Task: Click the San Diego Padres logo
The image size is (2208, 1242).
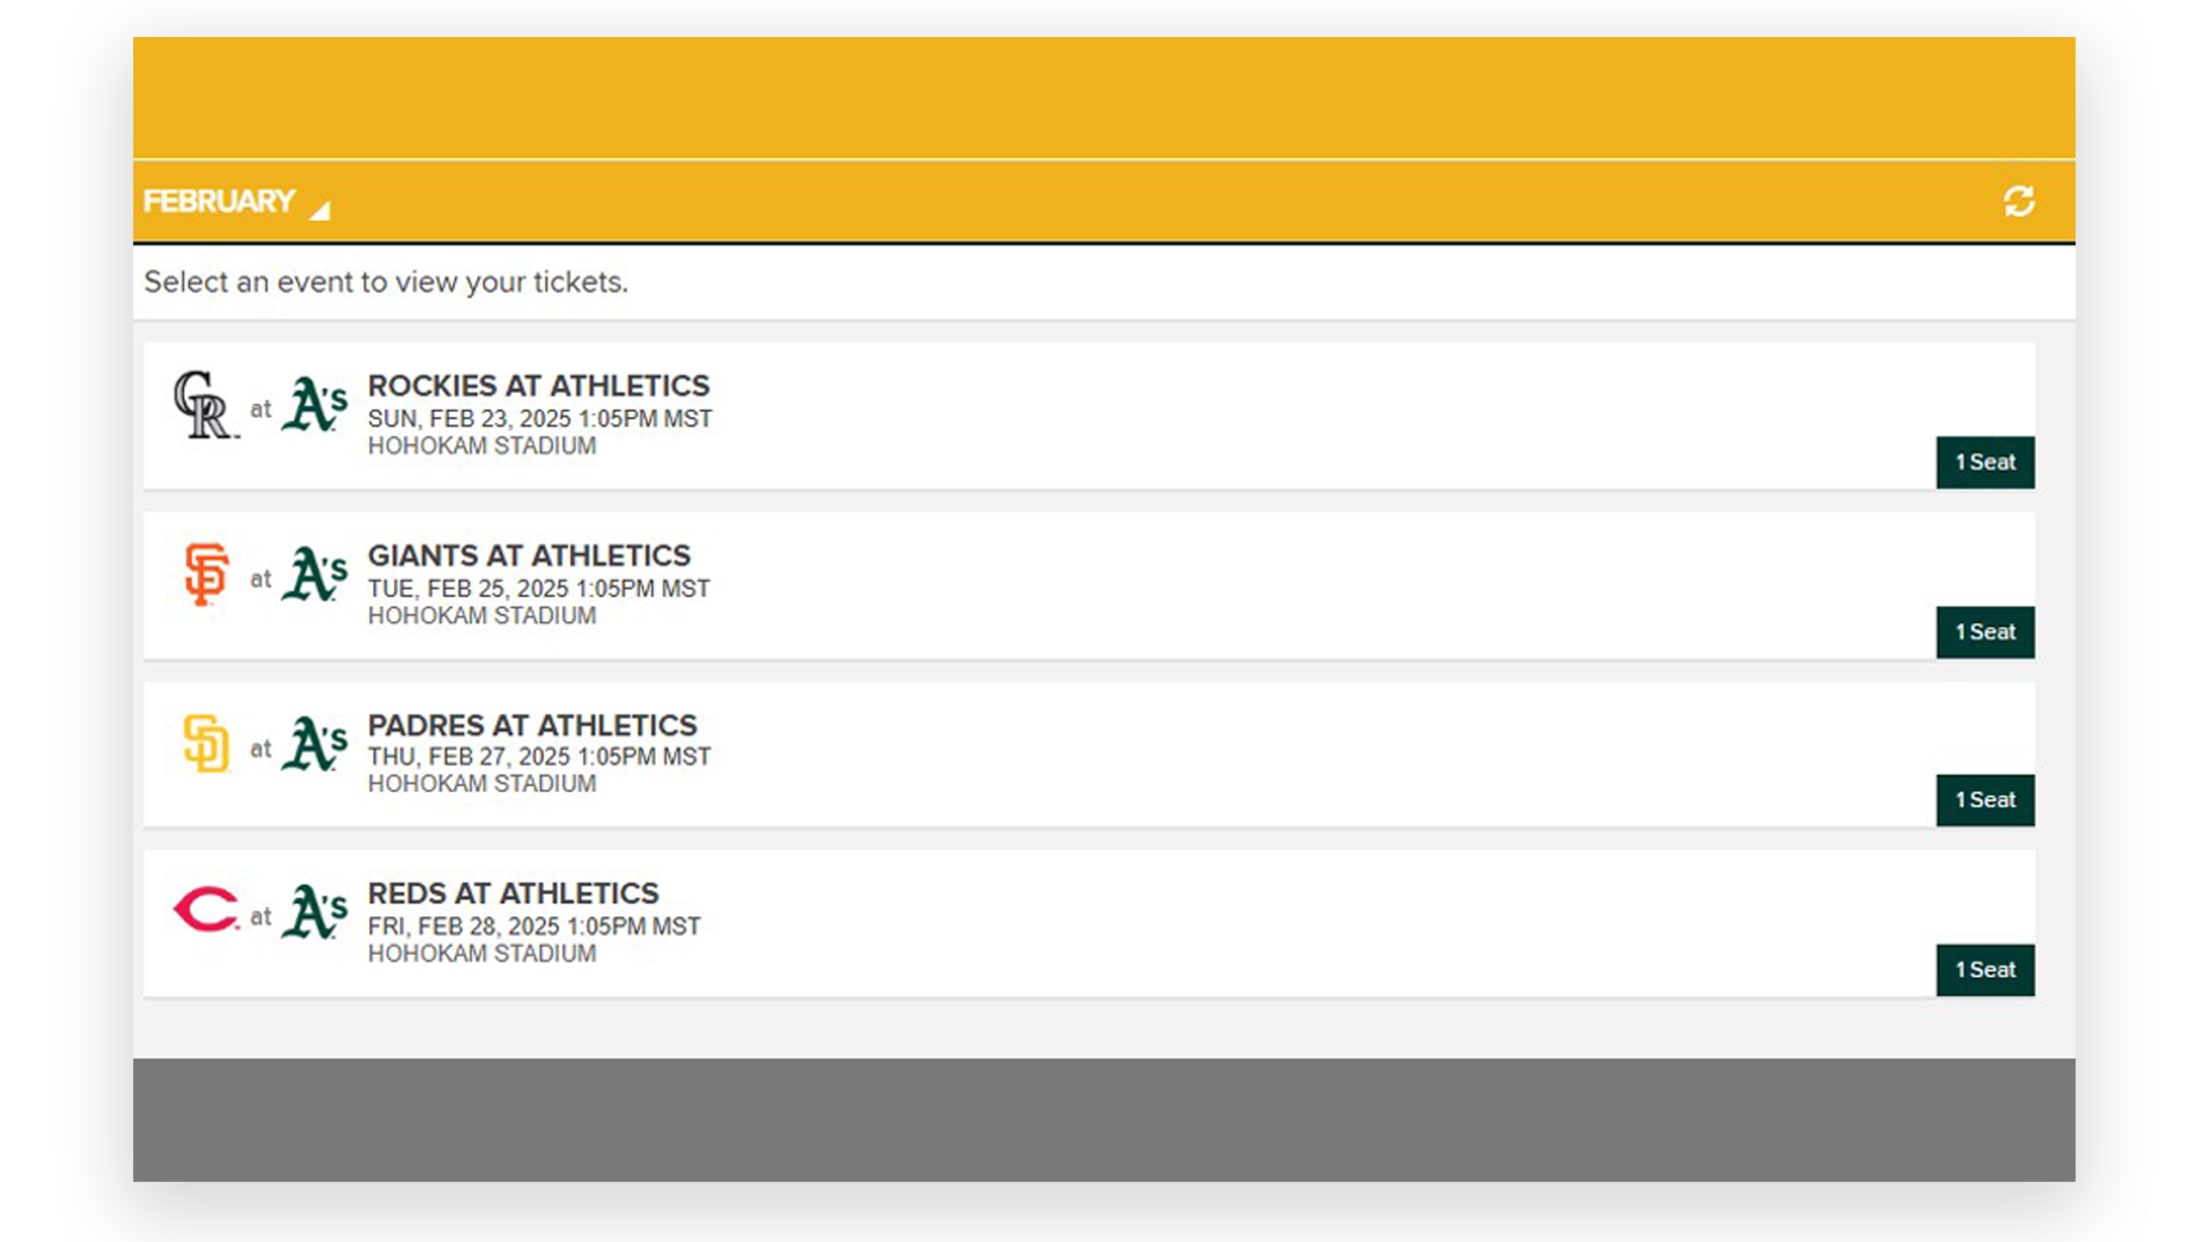Action: (x=207, y=743)
